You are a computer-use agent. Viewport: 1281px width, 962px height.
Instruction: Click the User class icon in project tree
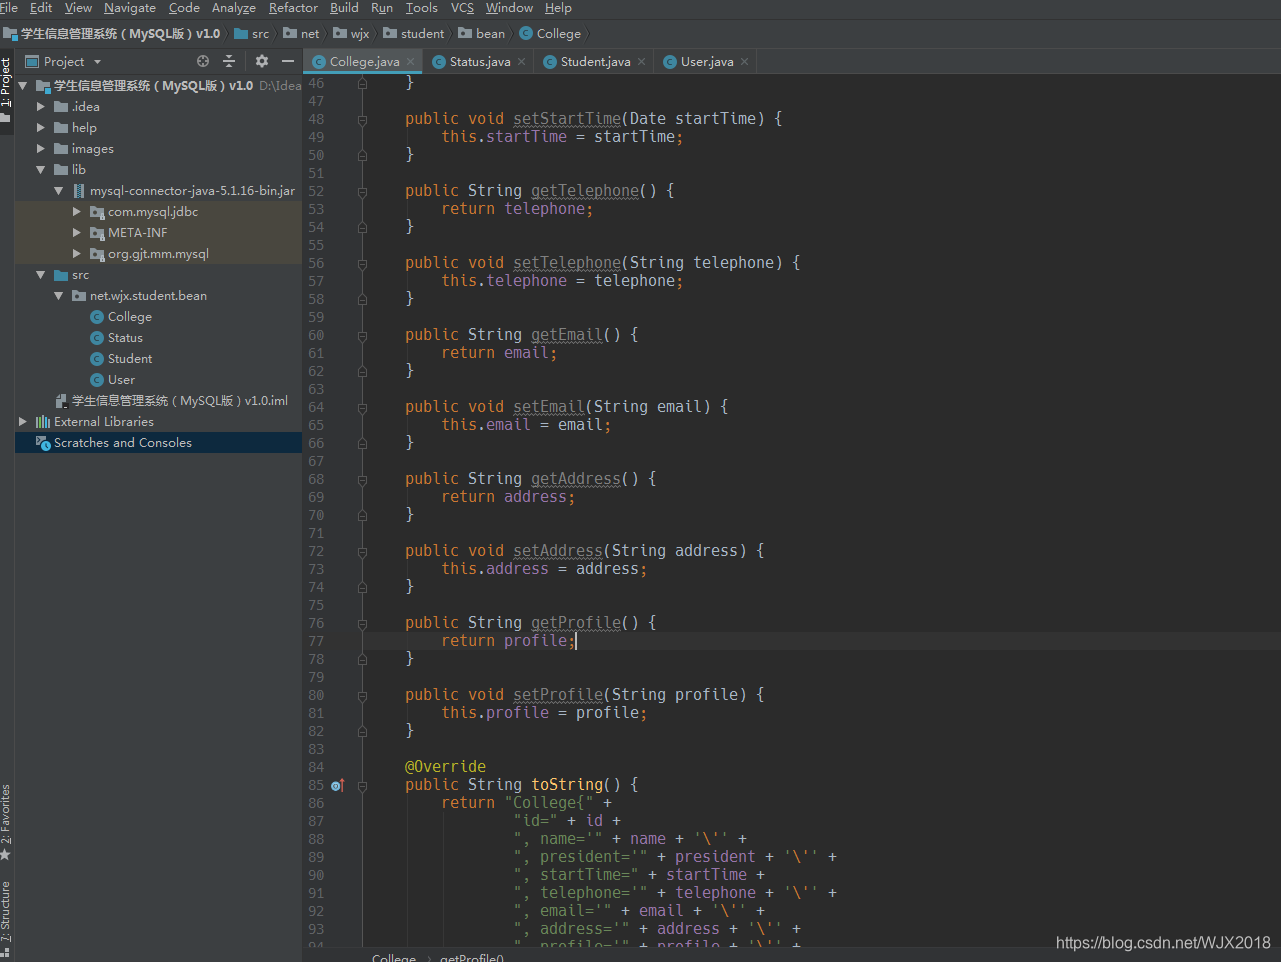click(x=97, y=380)
